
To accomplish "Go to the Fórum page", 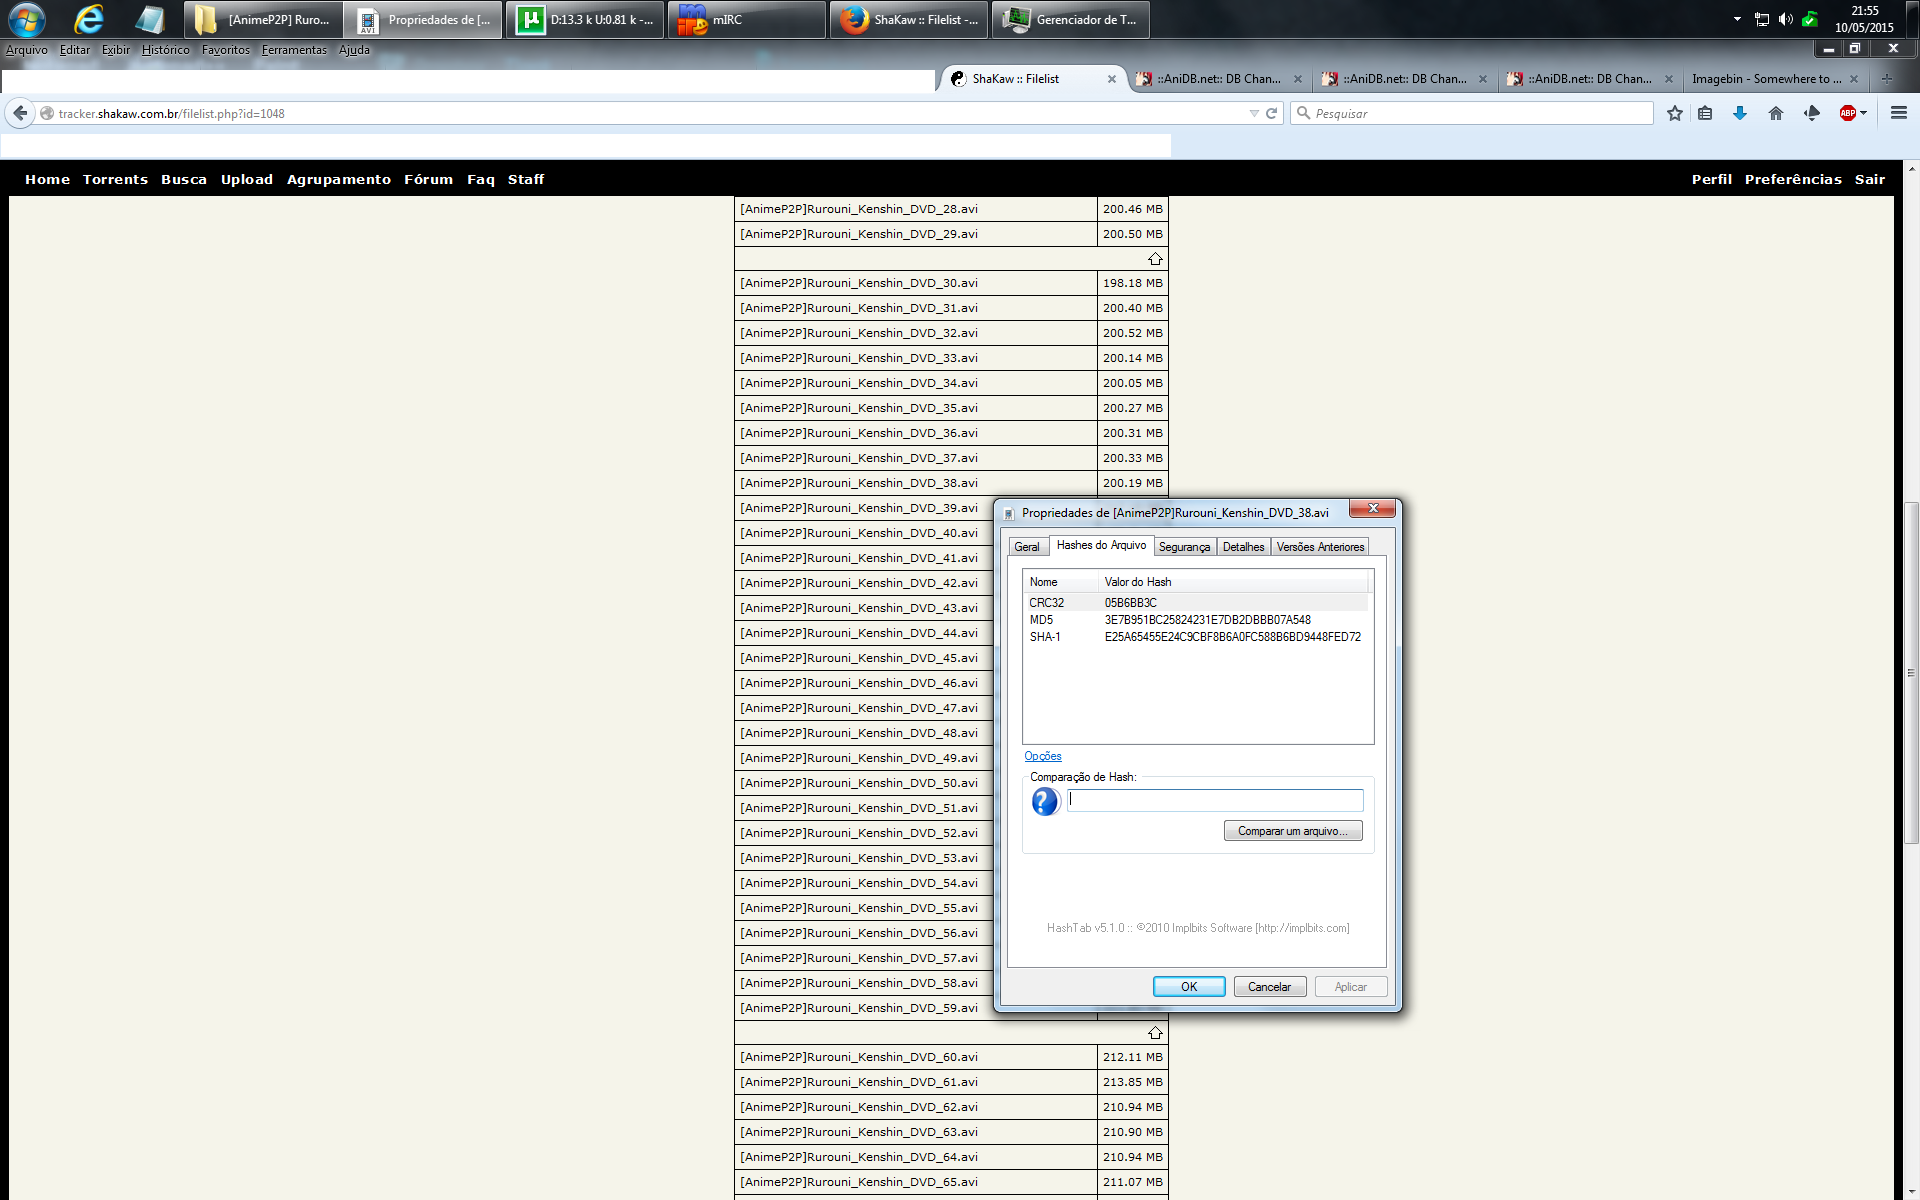I will 428,180.
